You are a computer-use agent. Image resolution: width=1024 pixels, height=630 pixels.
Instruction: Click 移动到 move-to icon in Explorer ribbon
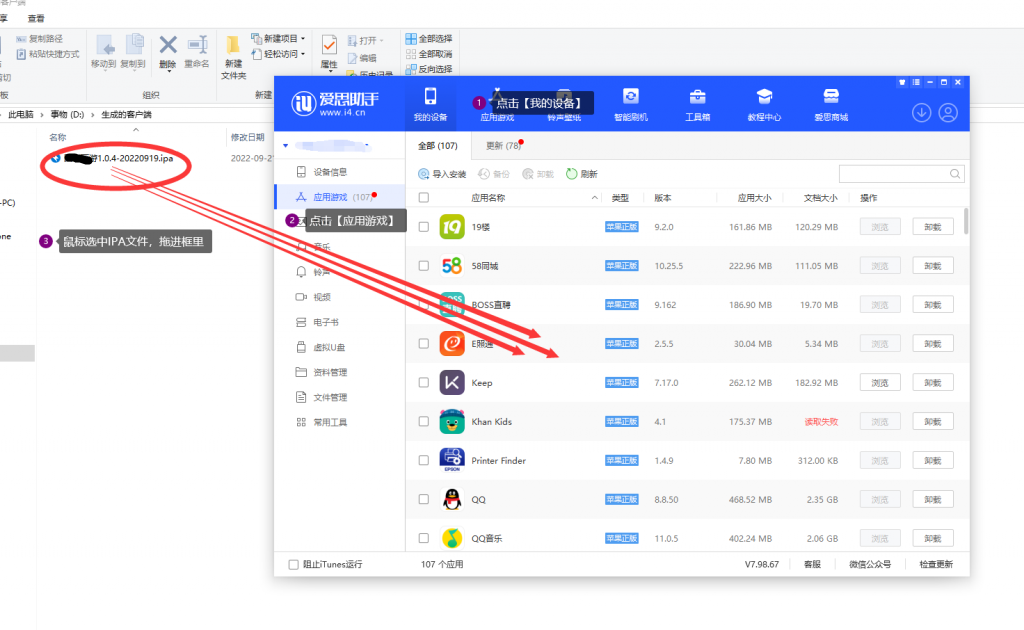coord(104,44)
